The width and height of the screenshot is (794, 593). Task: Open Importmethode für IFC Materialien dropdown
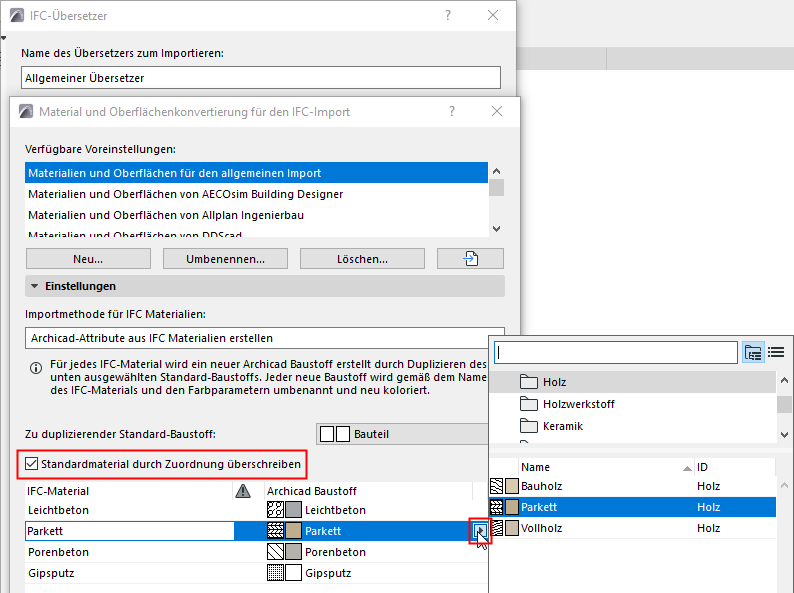[x=265, y=338]
